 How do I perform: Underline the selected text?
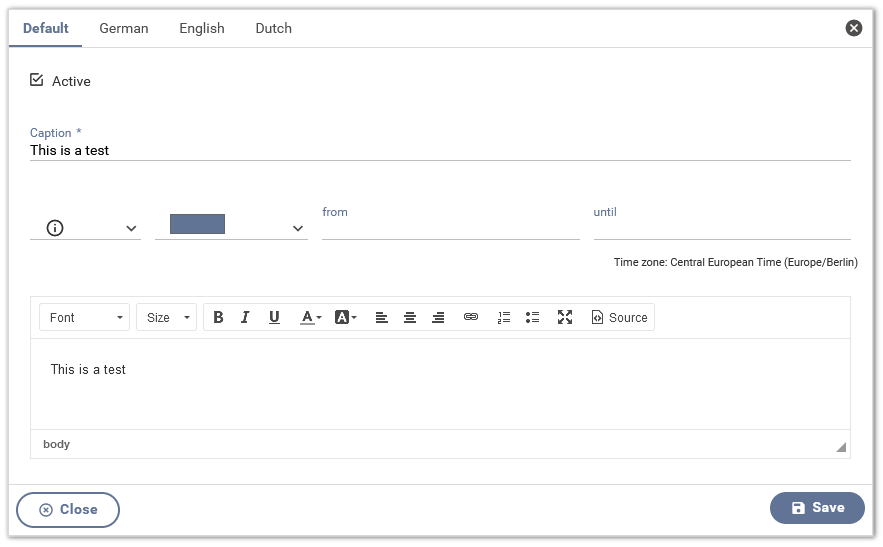[x=274, y=317]
